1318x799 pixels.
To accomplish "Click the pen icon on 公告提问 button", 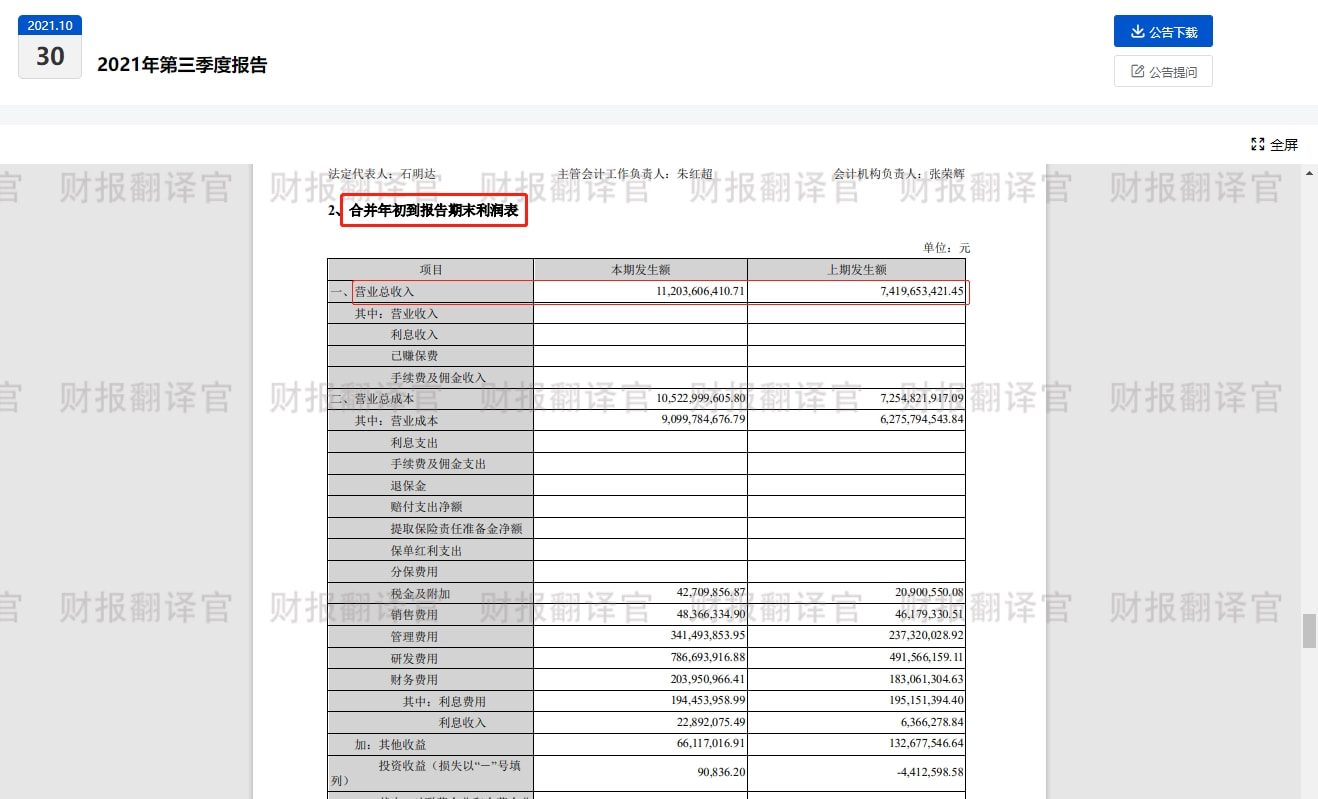I will tap(1136, 71).
